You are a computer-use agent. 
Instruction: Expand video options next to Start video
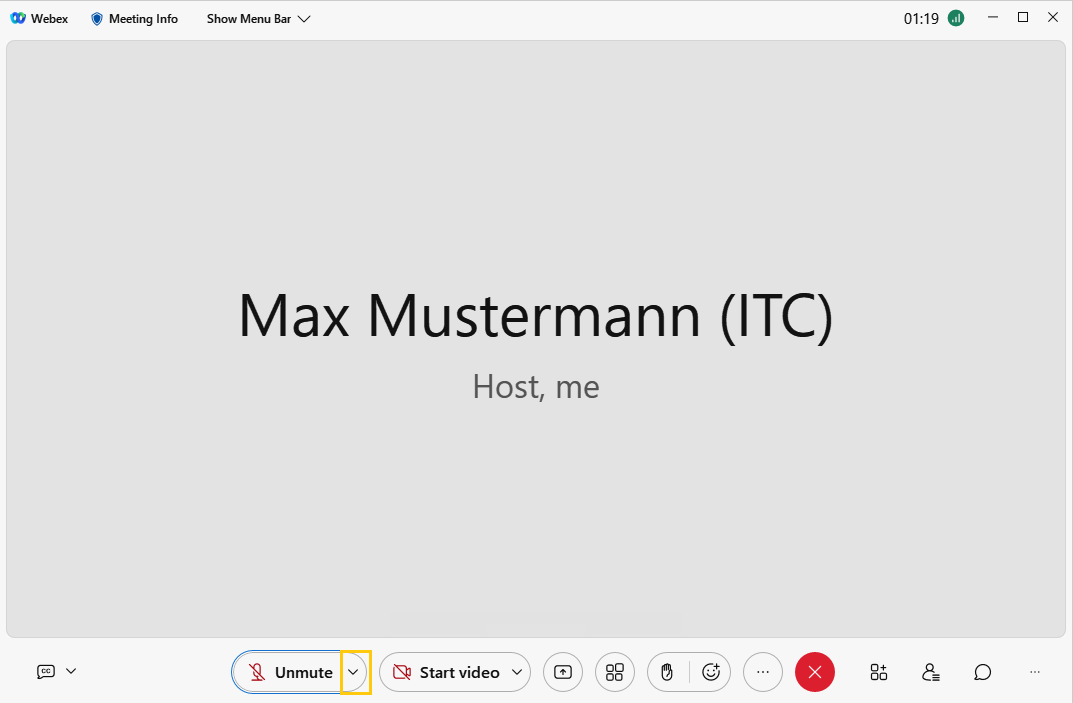tap(517, 672)
